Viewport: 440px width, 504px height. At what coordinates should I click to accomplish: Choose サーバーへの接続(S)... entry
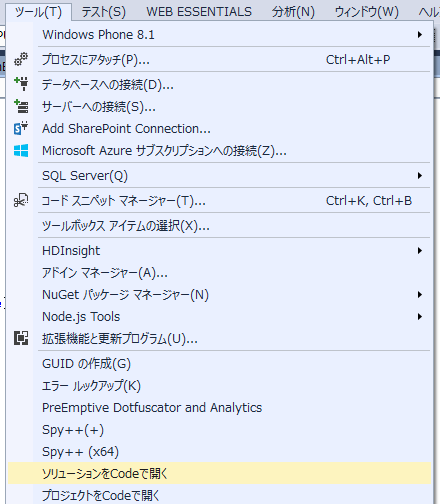219,107
